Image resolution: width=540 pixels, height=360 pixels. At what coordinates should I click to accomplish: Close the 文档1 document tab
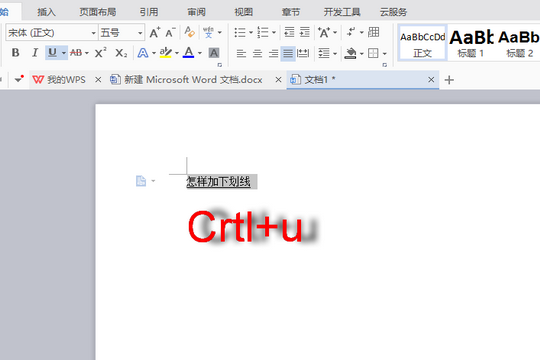[431, 80]
